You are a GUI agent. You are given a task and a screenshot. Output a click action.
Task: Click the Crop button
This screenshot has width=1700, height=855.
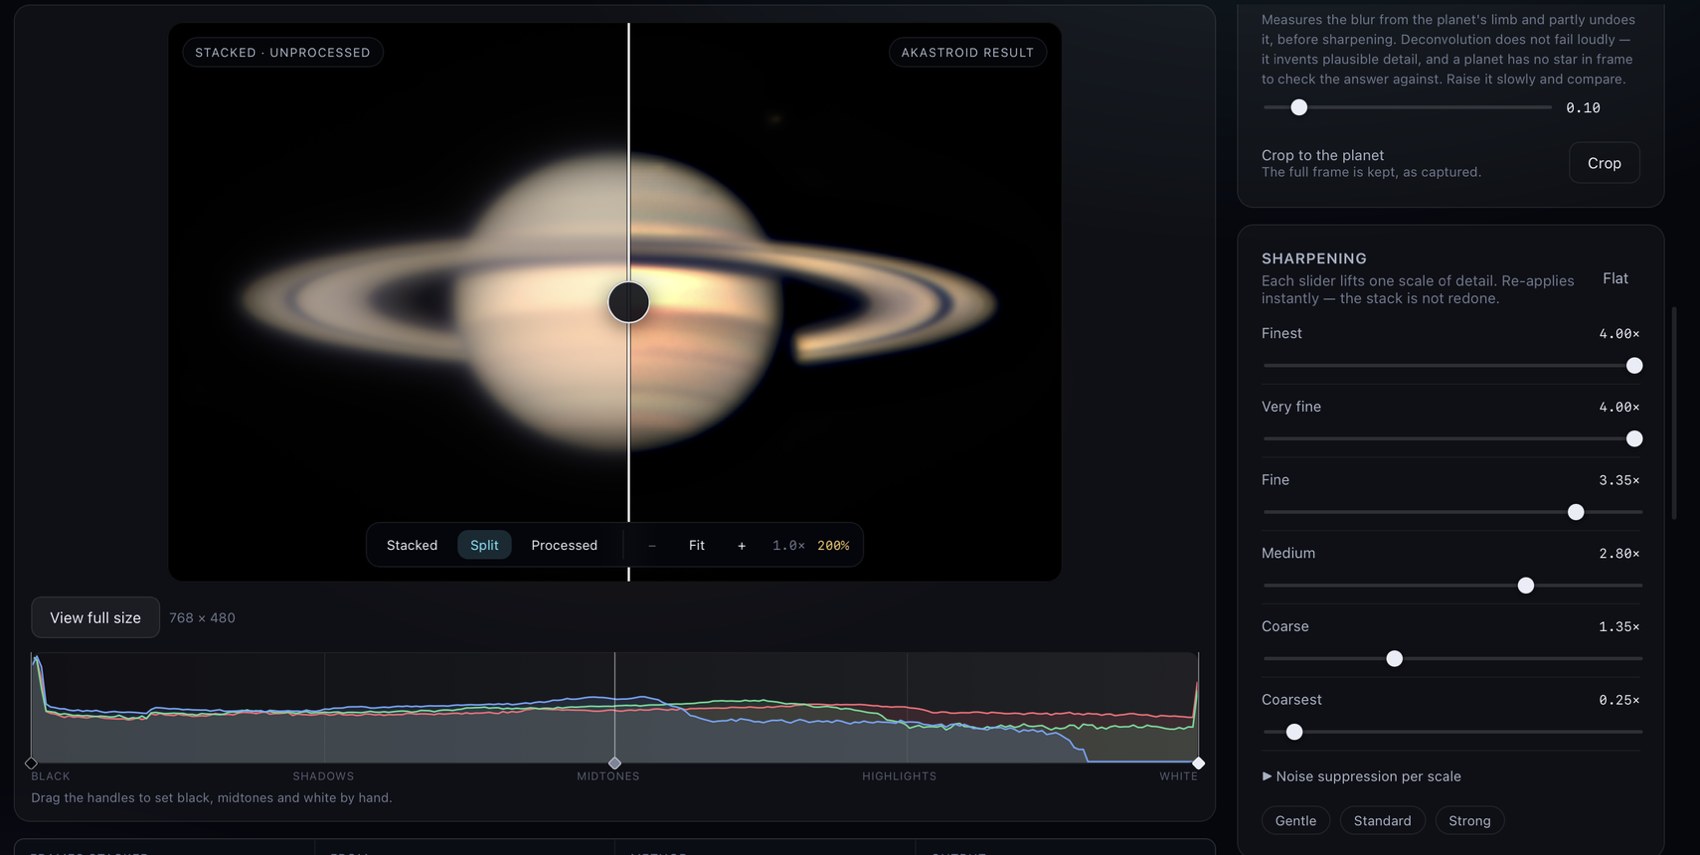point(1604,163)
